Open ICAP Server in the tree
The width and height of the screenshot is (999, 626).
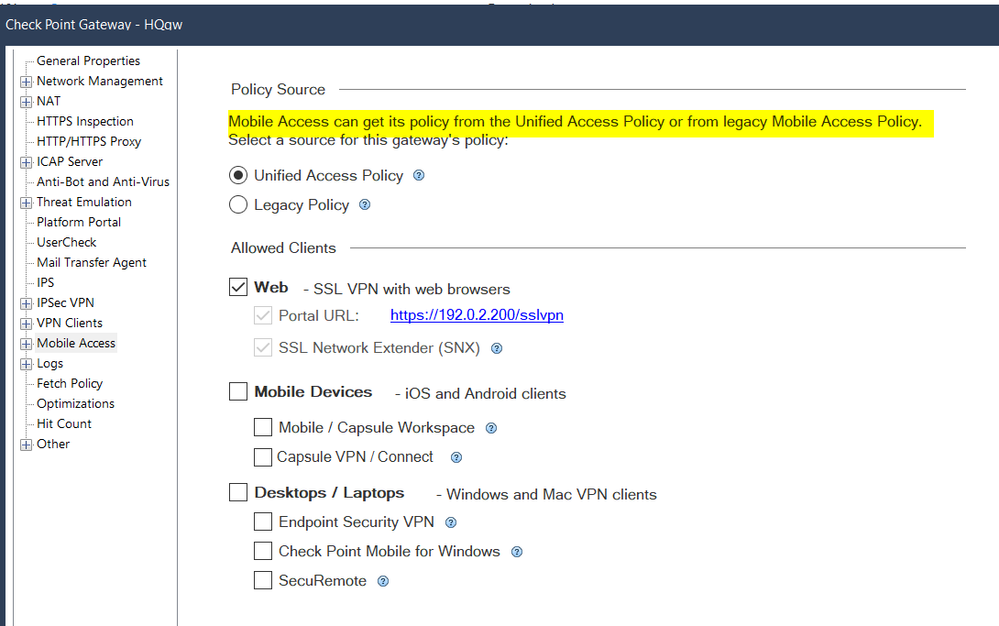pyautogui.click(x=70, y=161)
